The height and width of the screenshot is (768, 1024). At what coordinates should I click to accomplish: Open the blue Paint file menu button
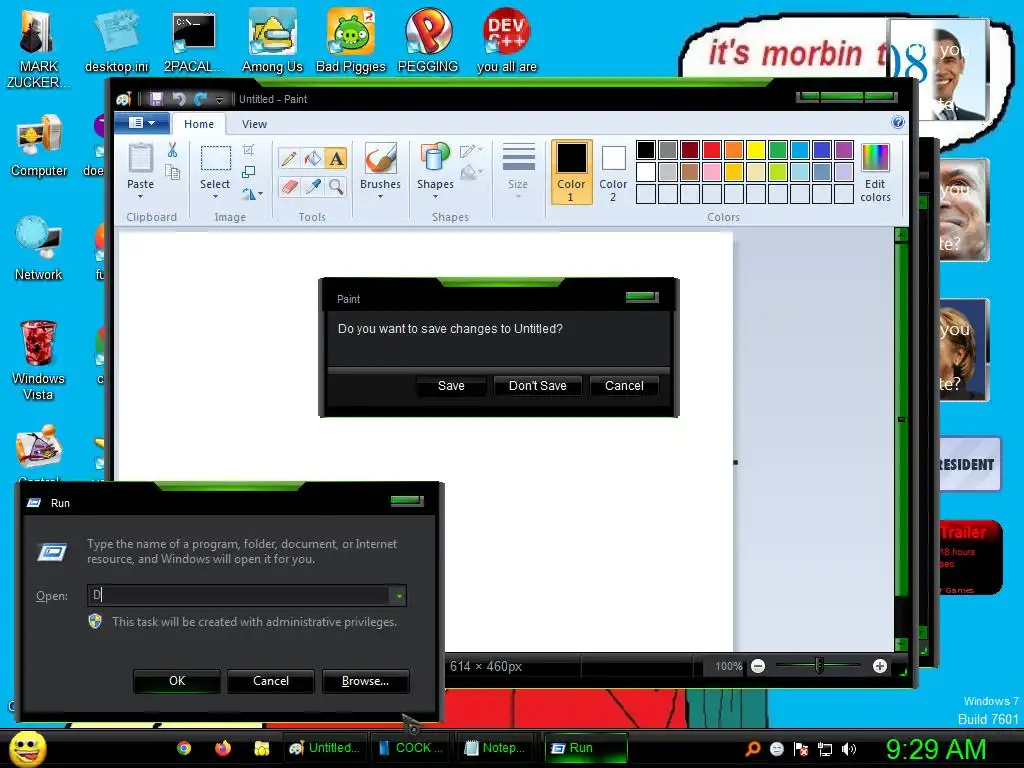click(142, 123)
